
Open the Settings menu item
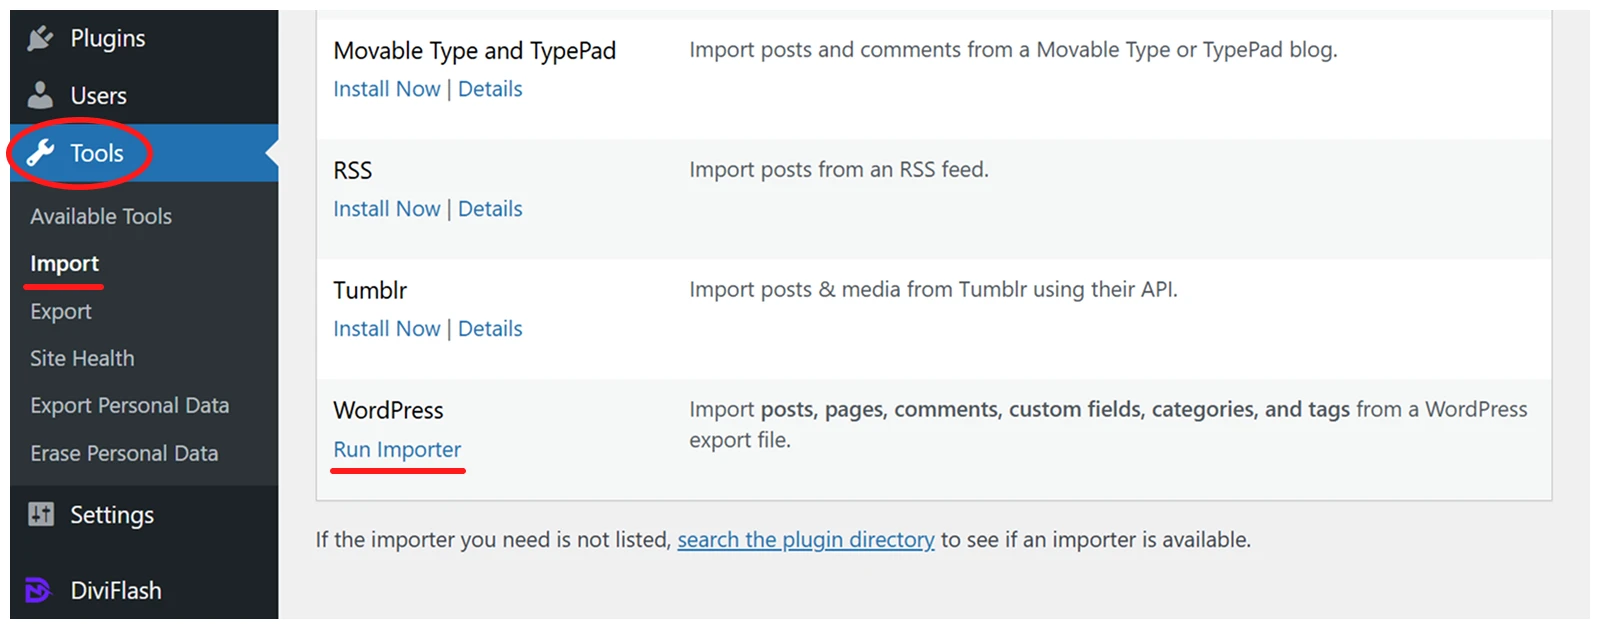click(x=111, y=515)
